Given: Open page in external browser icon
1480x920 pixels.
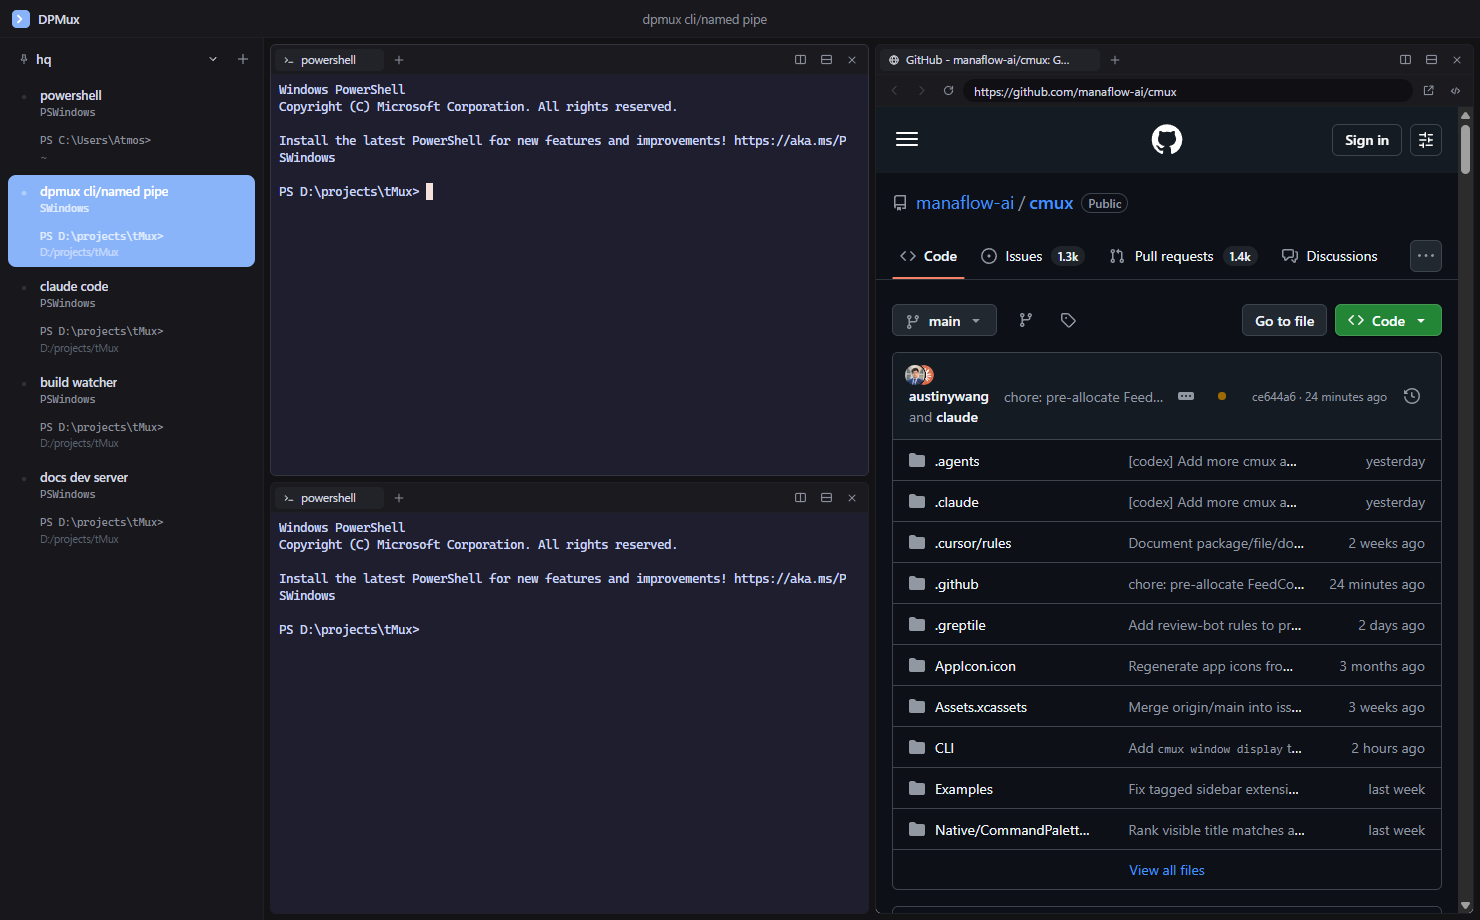Looking at the screenshot, I should pos(1428,91).
